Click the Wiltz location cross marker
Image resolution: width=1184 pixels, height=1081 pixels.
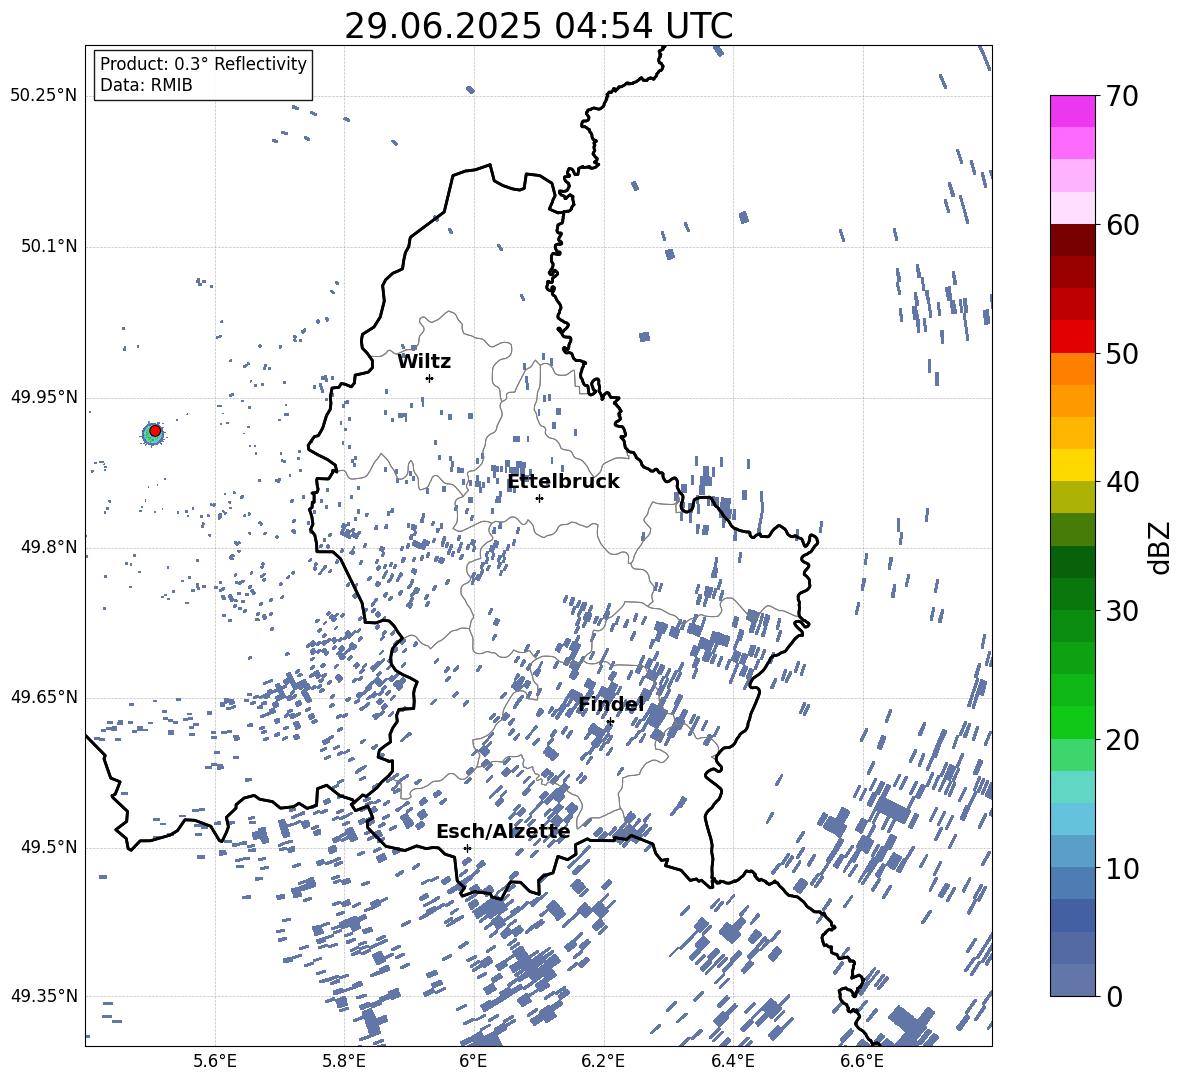430,378
